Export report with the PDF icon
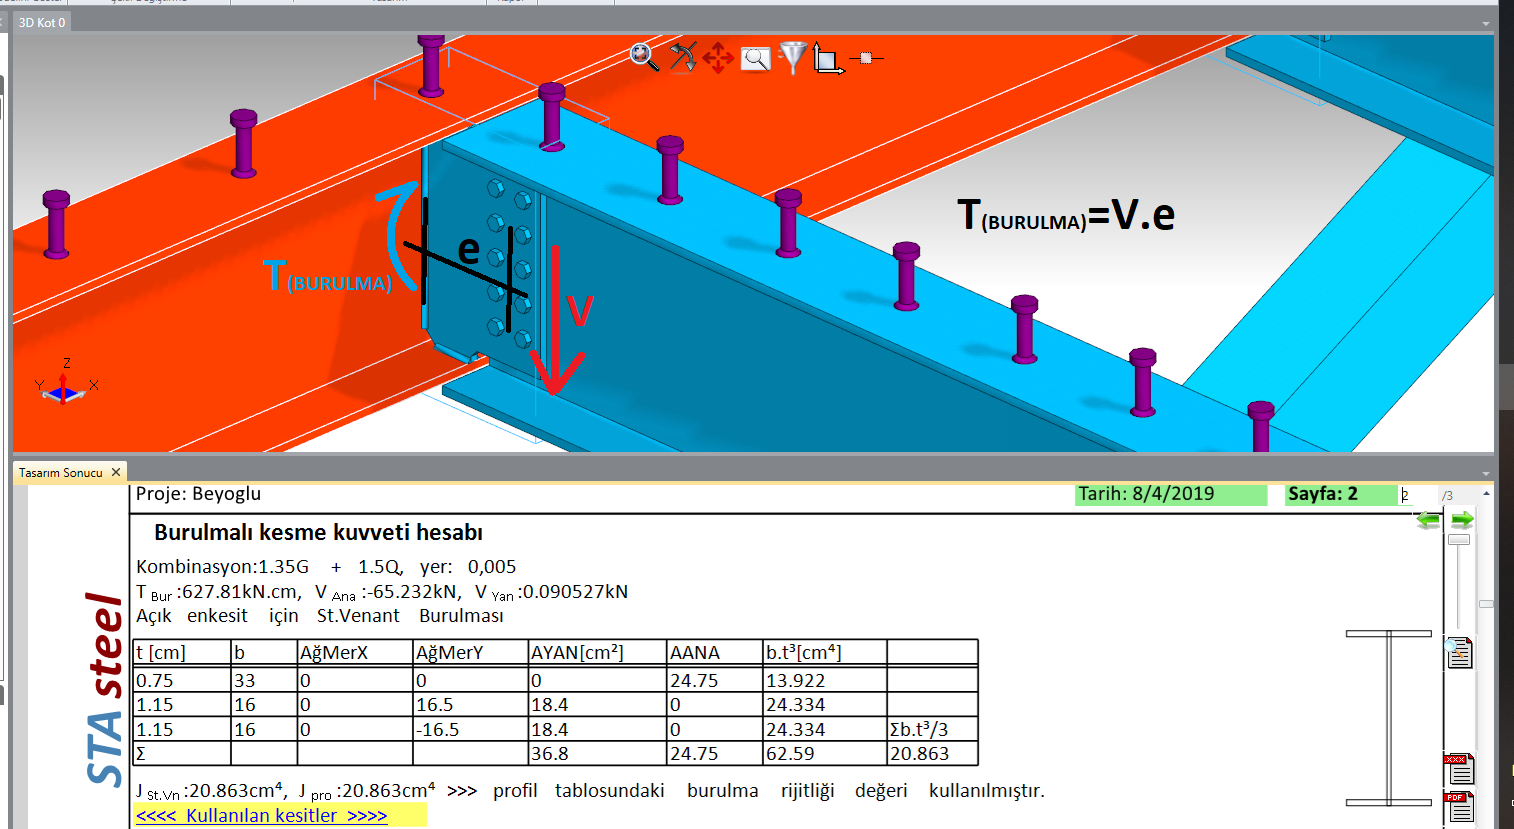This screenshot has height=829, width=1514. click(1459, 806)
